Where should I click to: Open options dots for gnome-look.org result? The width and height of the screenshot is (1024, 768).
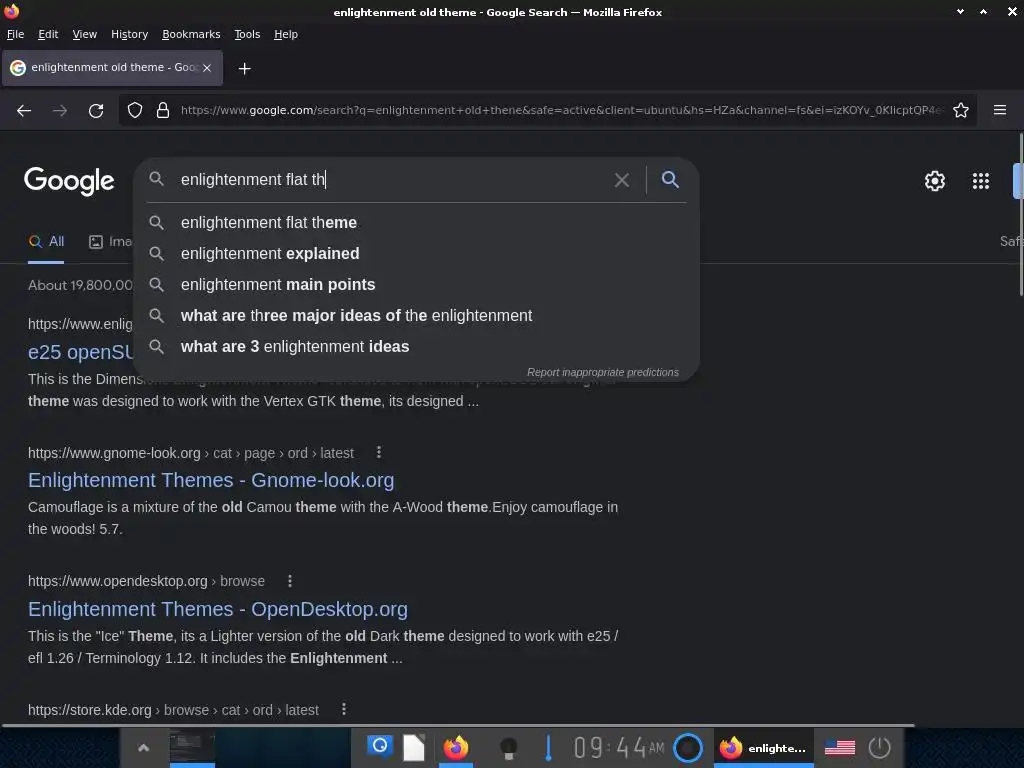(379, 452)
